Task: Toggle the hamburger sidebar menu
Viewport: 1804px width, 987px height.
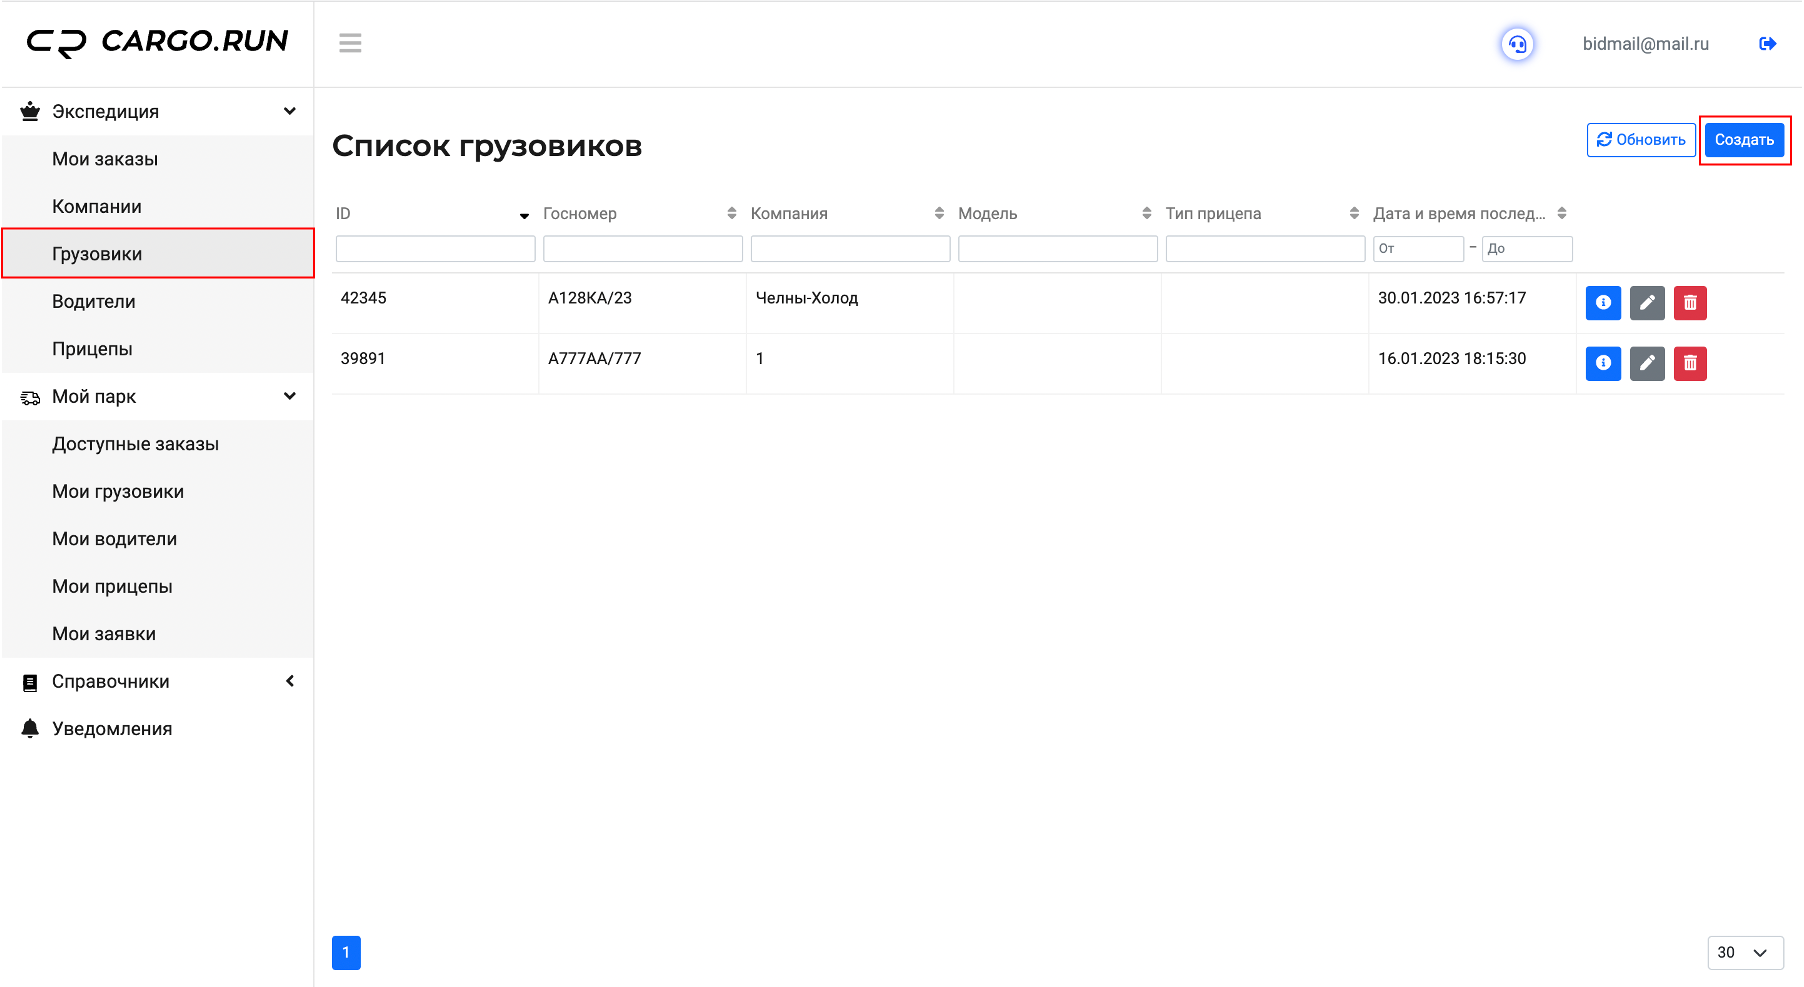Action: coord(350,43)
